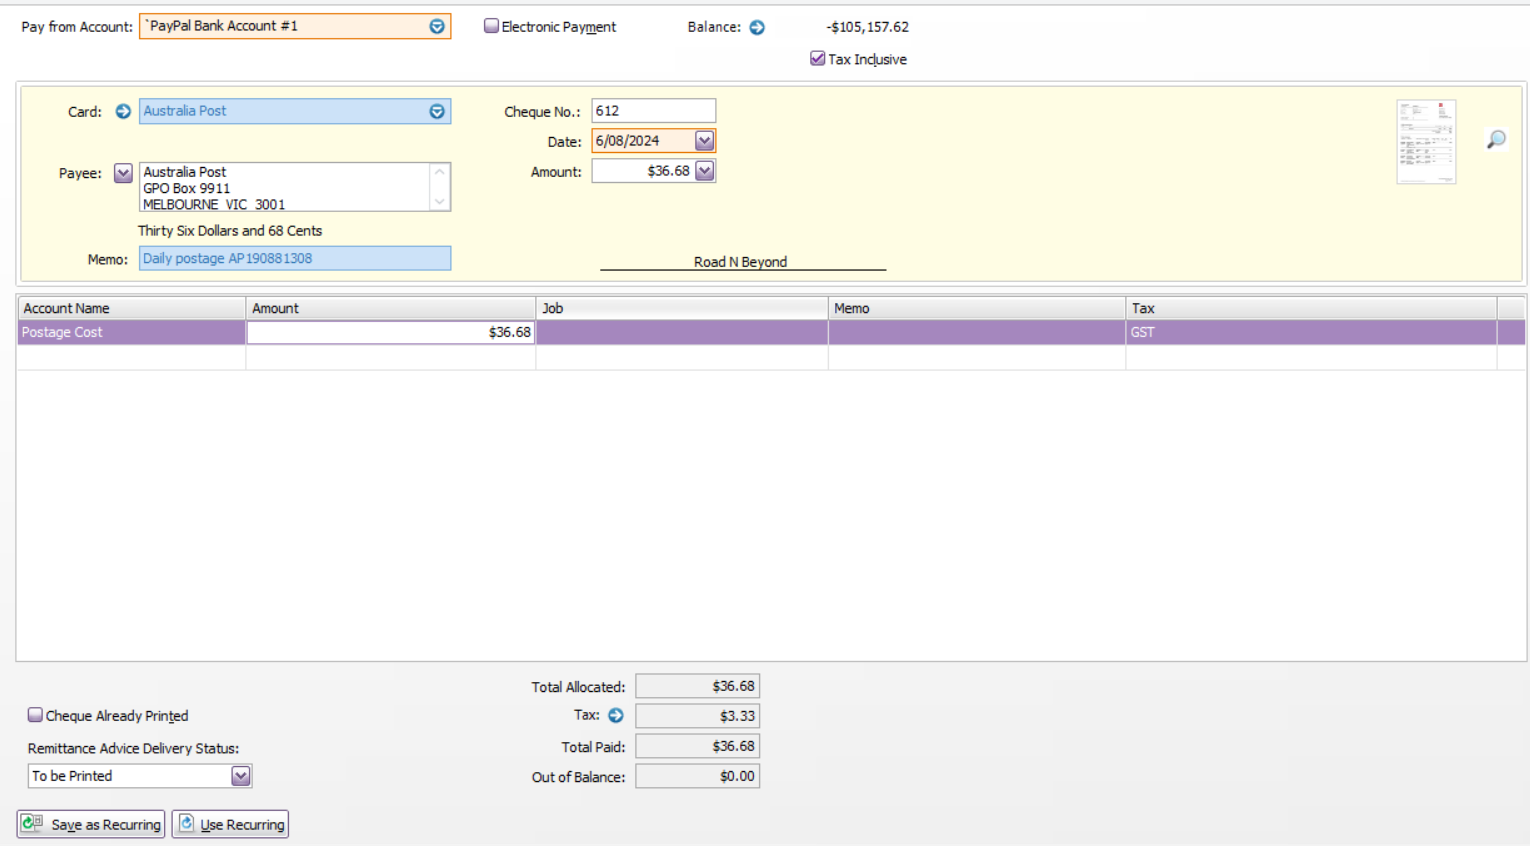Click the Payee search selector icon

coord(122,172)
